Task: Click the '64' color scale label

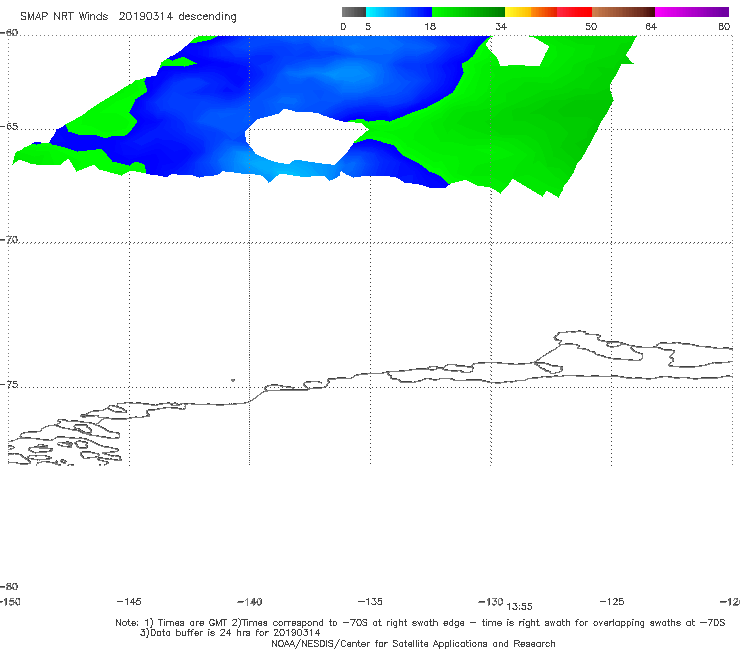Action: pyautogui.click(x=651, y=27)
